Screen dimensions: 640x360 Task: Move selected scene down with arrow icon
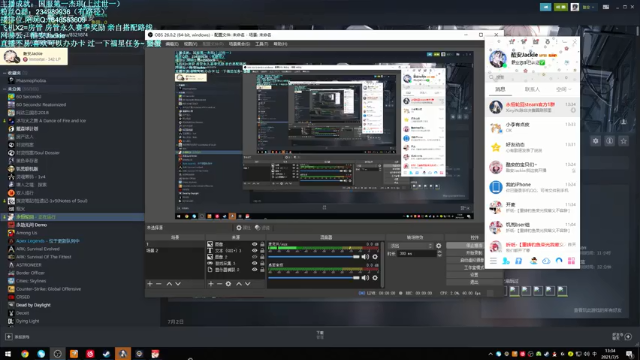178,284
